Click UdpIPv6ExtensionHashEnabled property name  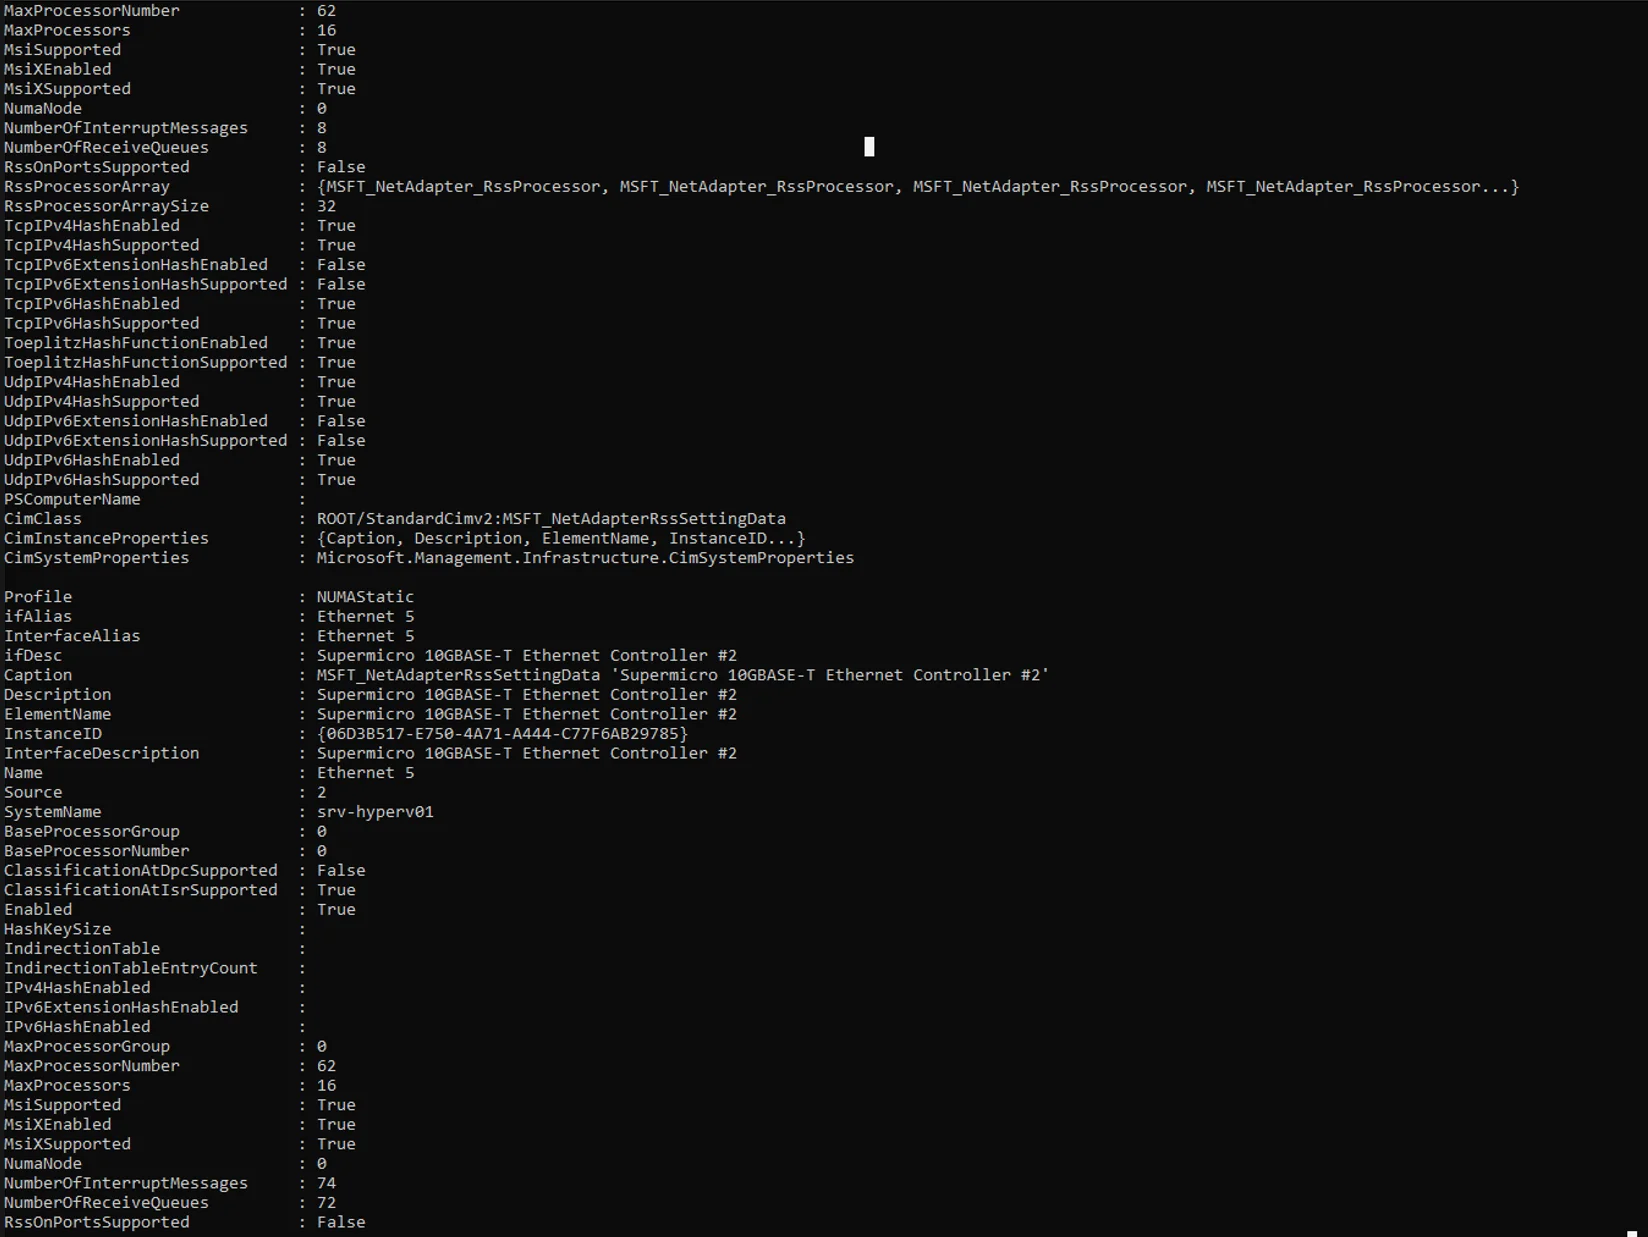[x=136, y=420]
